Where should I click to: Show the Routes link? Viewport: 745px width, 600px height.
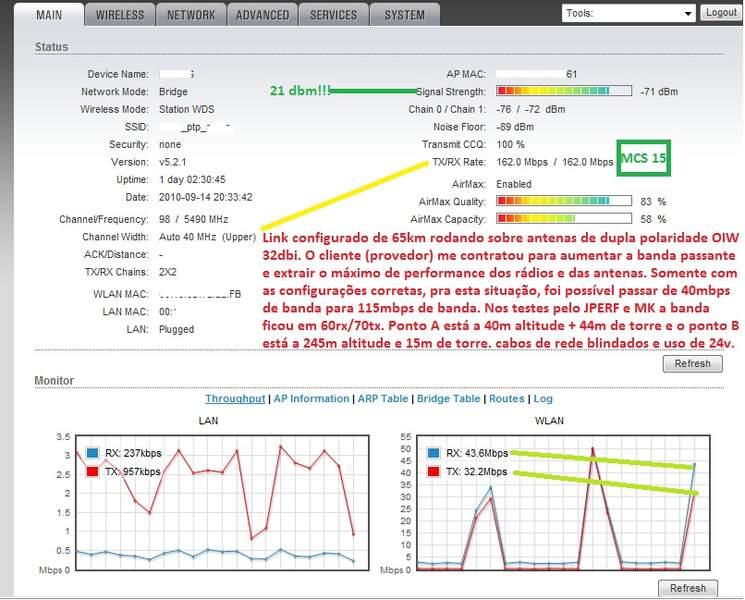click(x=506, y=399)
